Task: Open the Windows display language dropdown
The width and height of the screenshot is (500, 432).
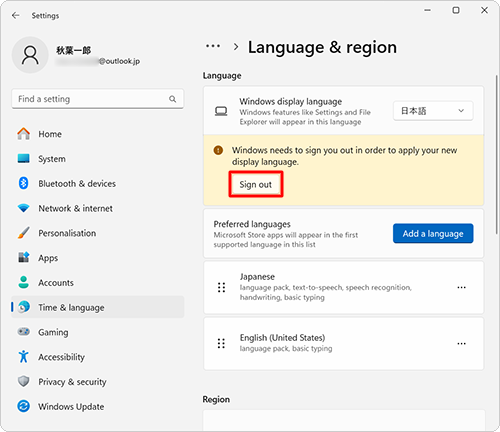Action: 433,111
